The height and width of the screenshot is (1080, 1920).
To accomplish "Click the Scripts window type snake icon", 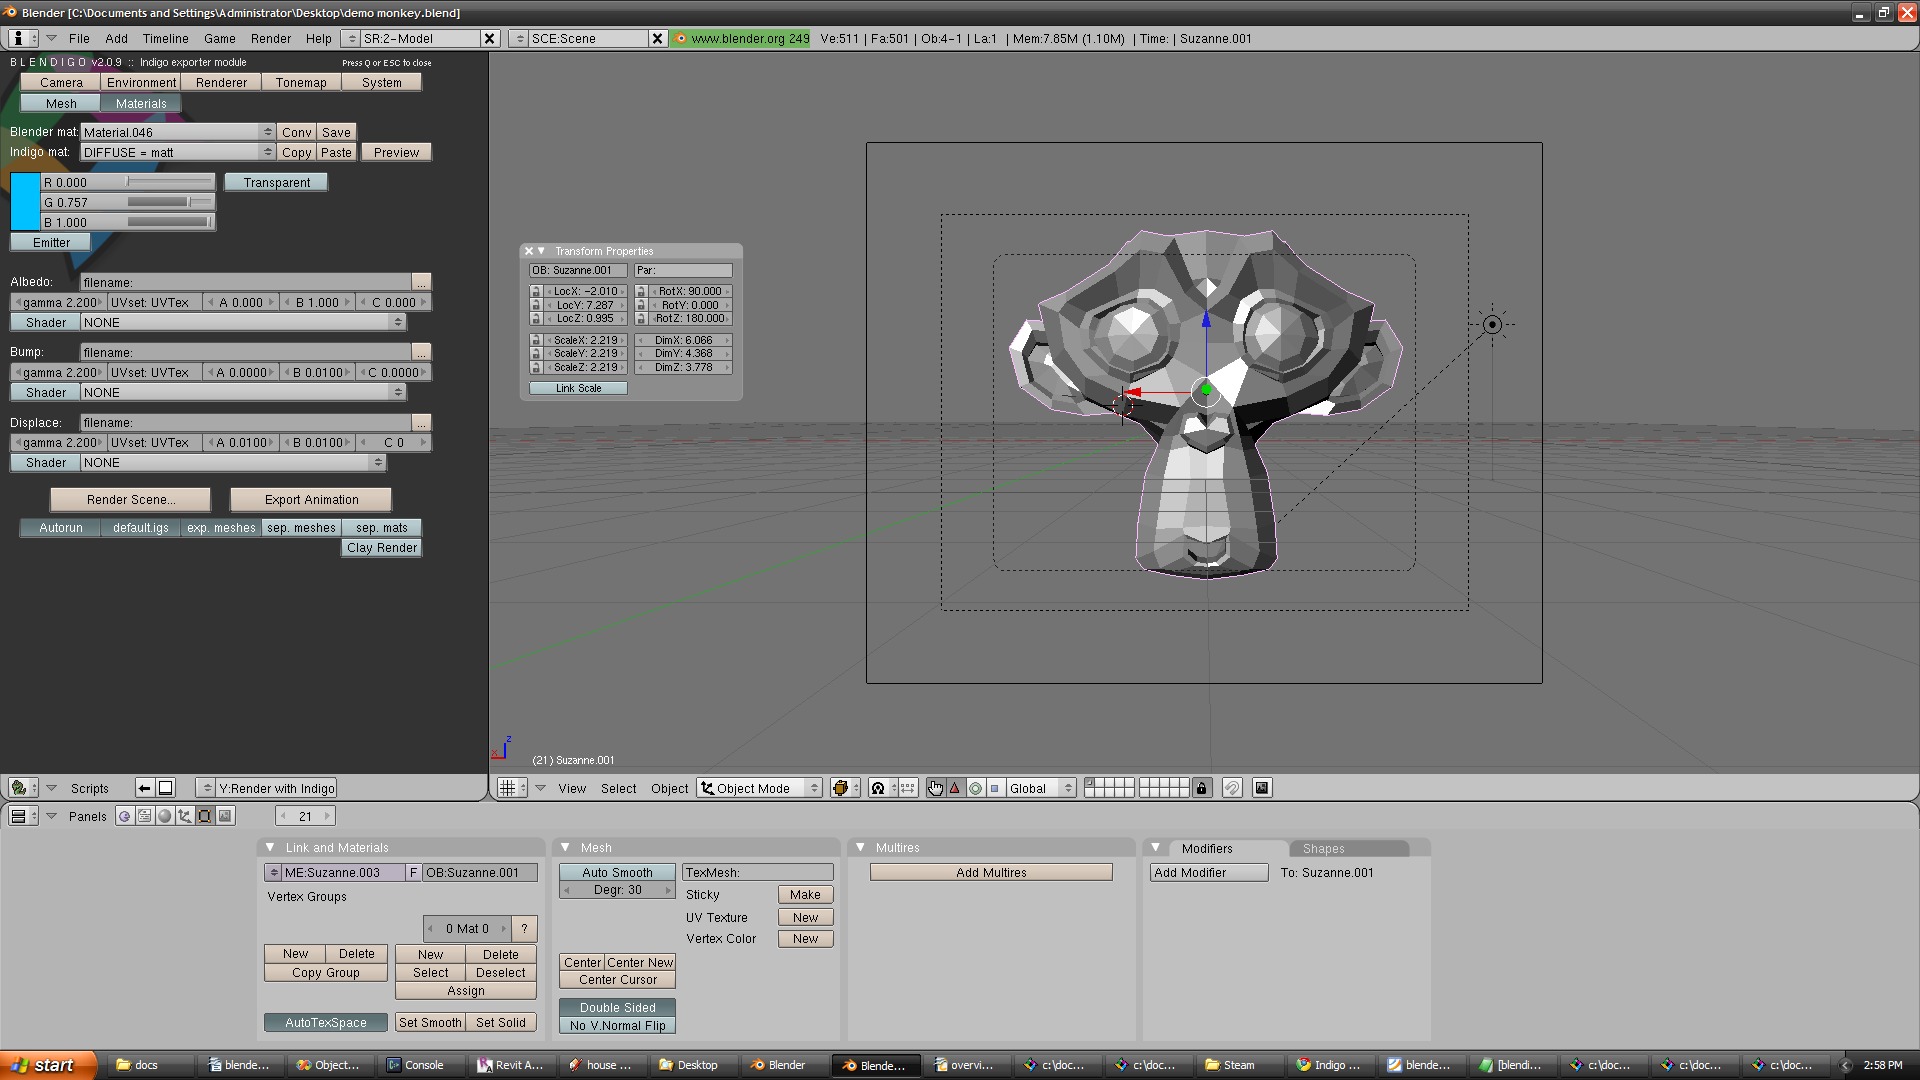I will [x=23, y=788].
